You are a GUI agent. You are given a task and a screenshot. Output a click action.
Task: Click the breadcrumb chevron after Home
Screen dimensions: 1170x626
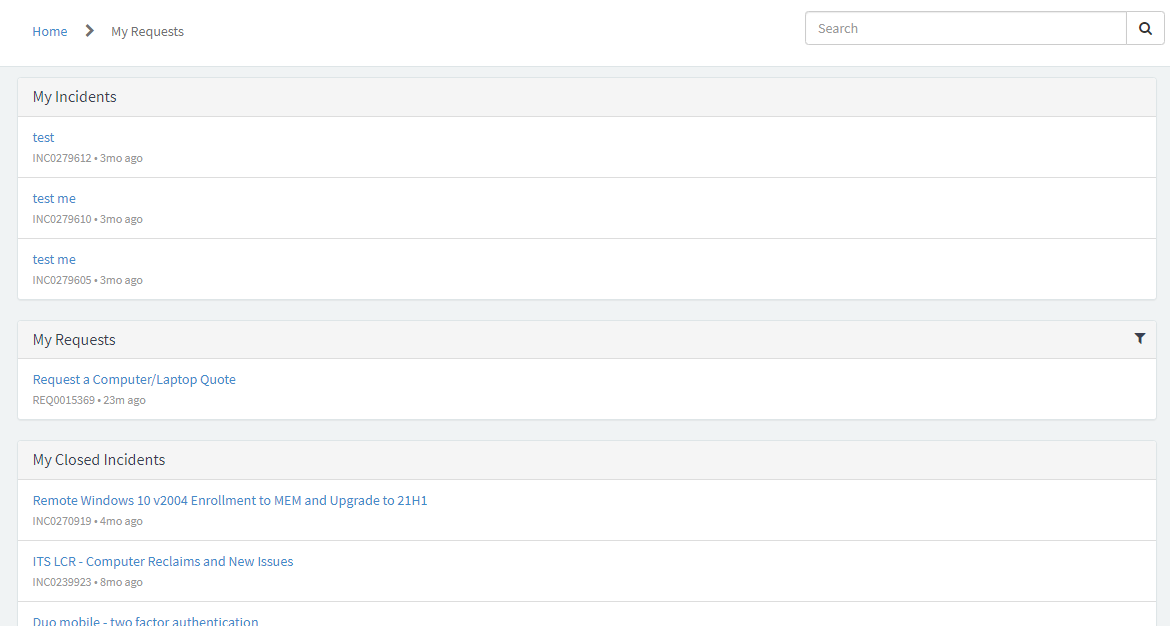pos(88,30)
